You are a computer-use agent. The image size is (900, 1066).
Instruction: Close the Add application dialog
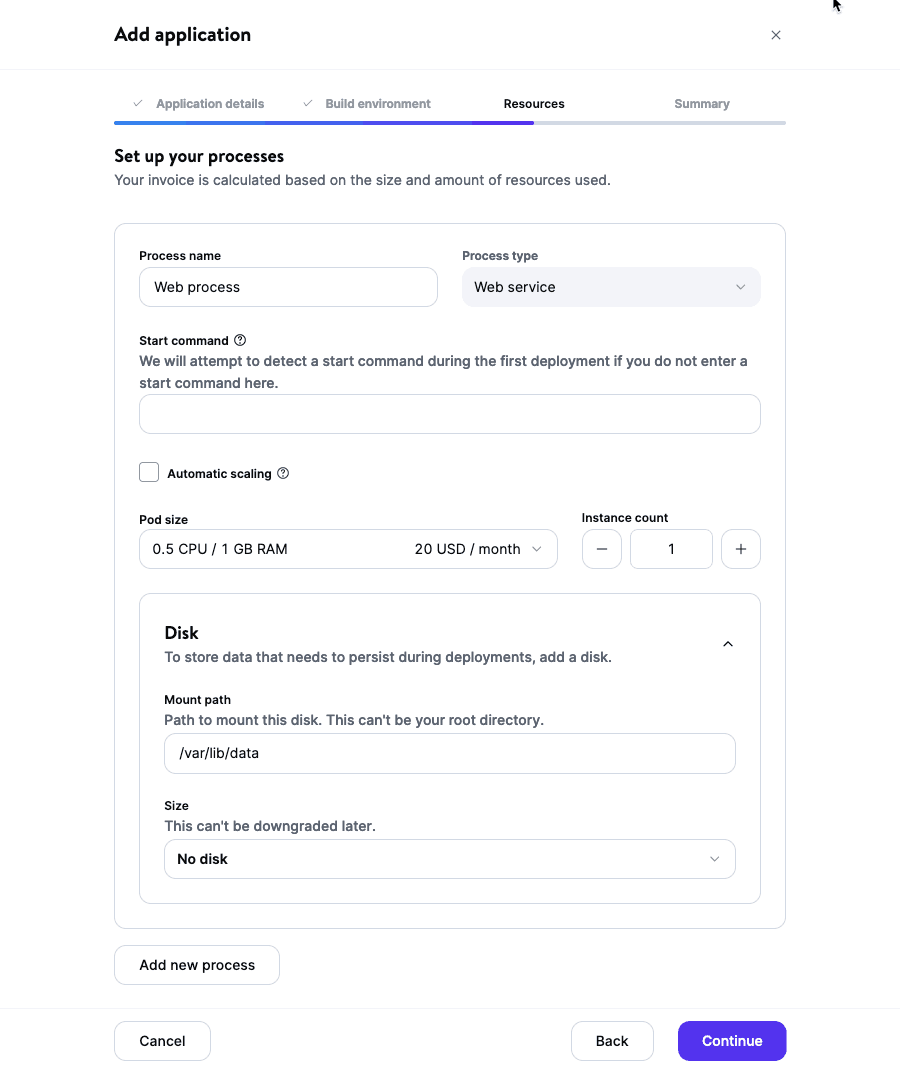(776, 35)
